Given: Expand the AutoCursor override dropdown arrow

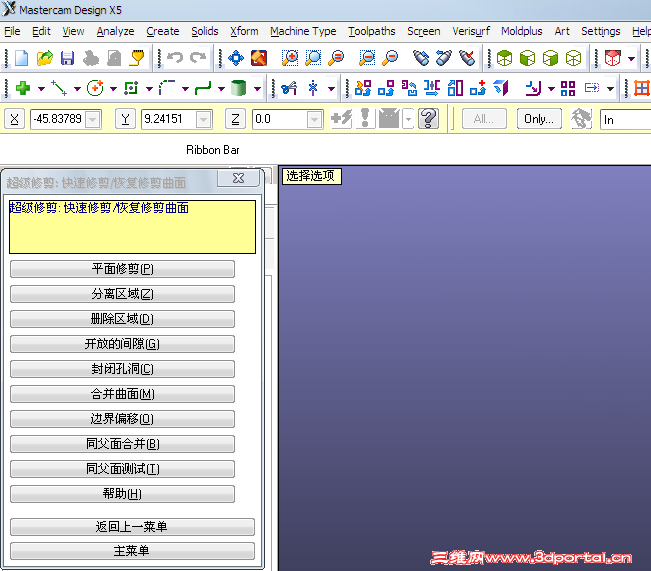Looking at the screenshot, I should coord(409,120).
